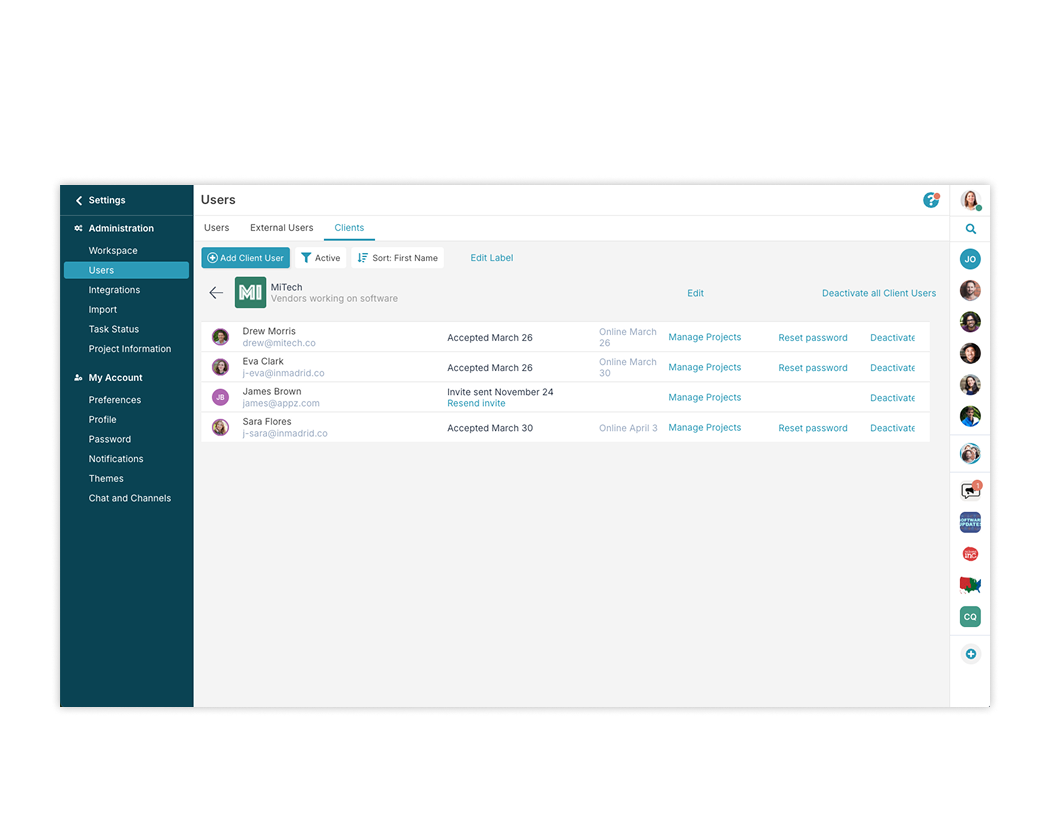Image resolution: width=1050 pixels, height=839 pixels.
Task: Select the Software Updates channel icon
Action: [x=969, y=521]
